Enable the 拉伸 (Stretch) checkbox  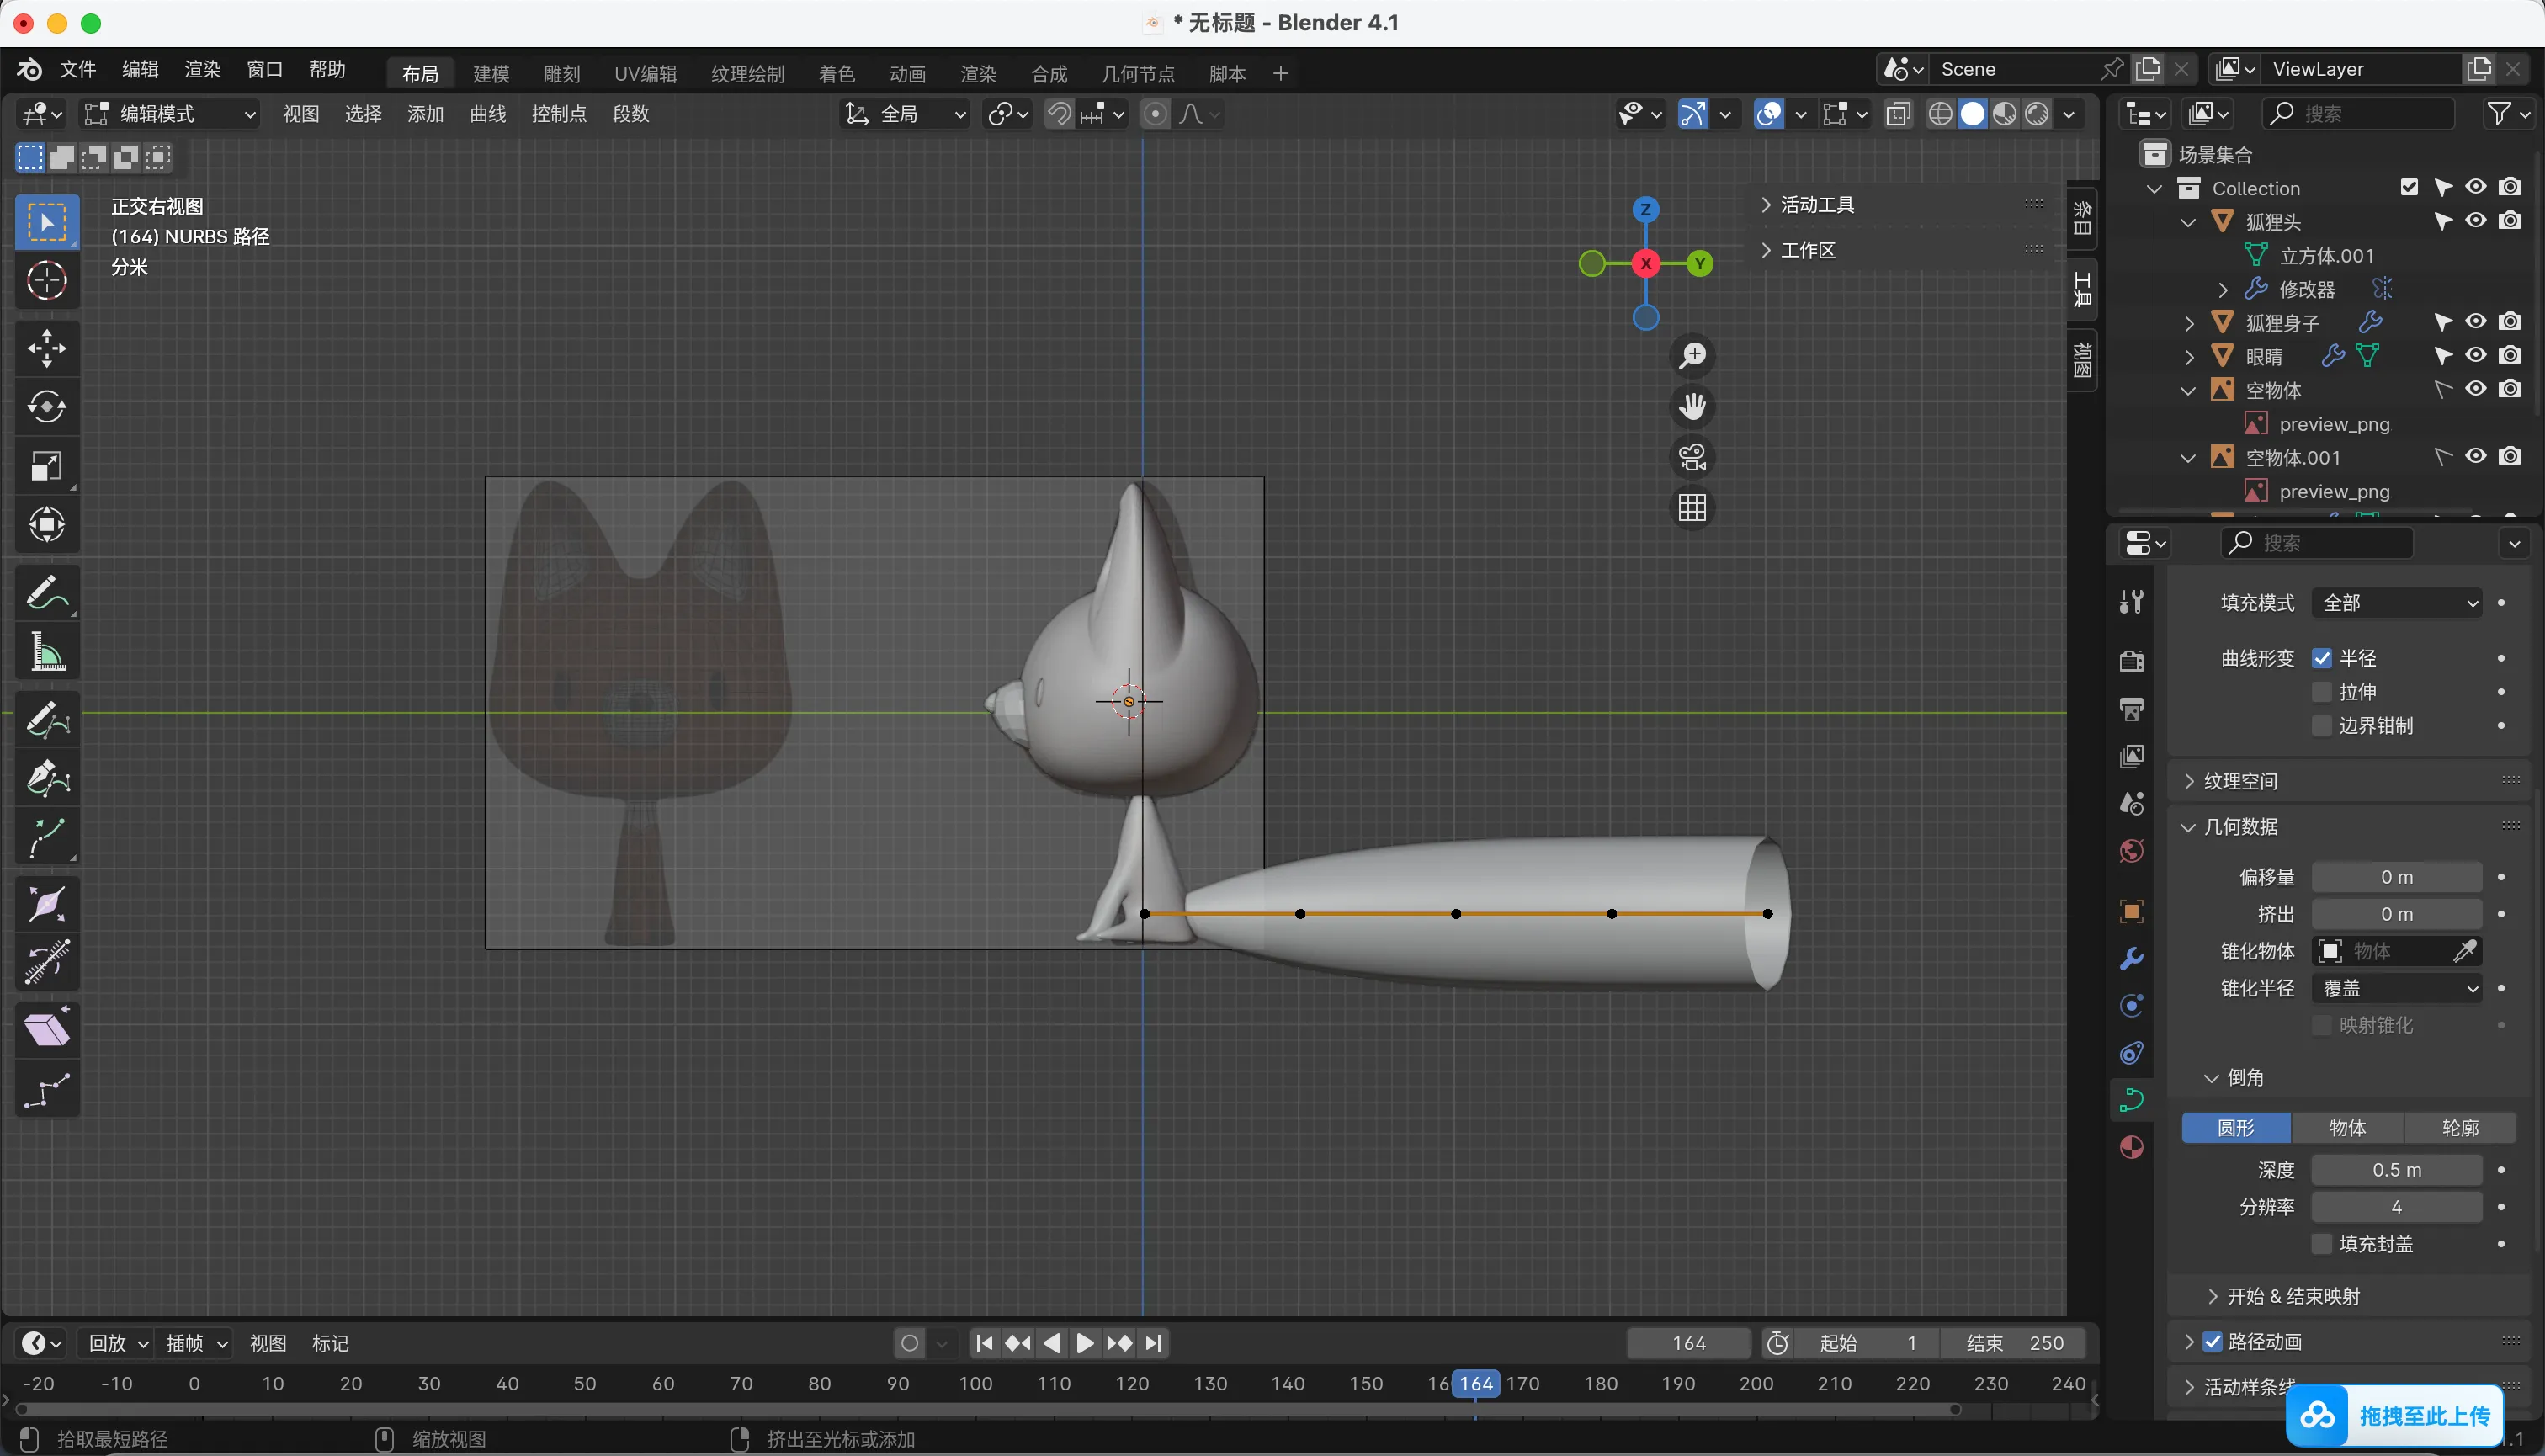(2322, 692)
